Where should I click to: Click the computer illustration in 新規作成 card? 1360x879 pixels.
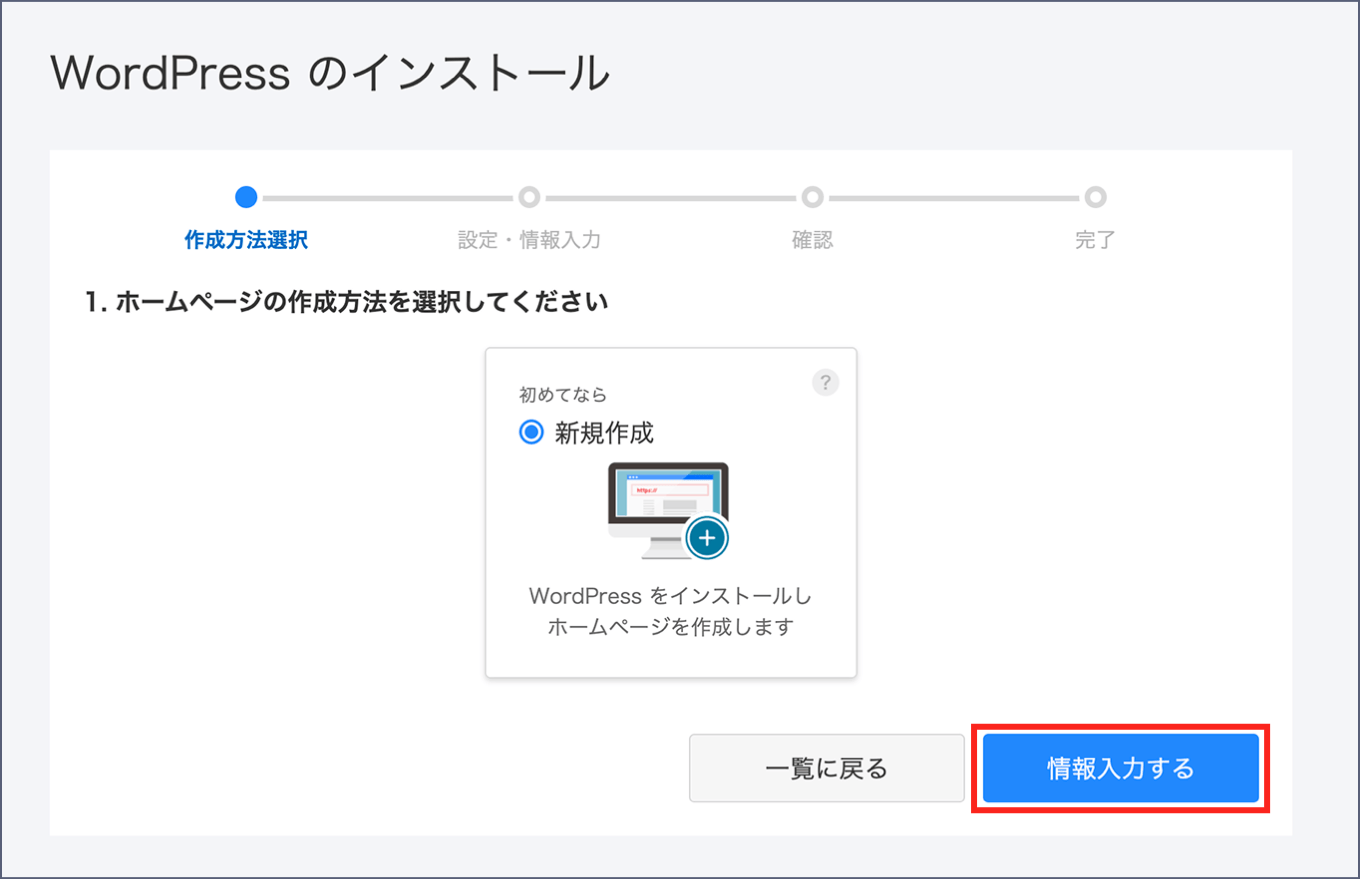(x=668, y=510)
